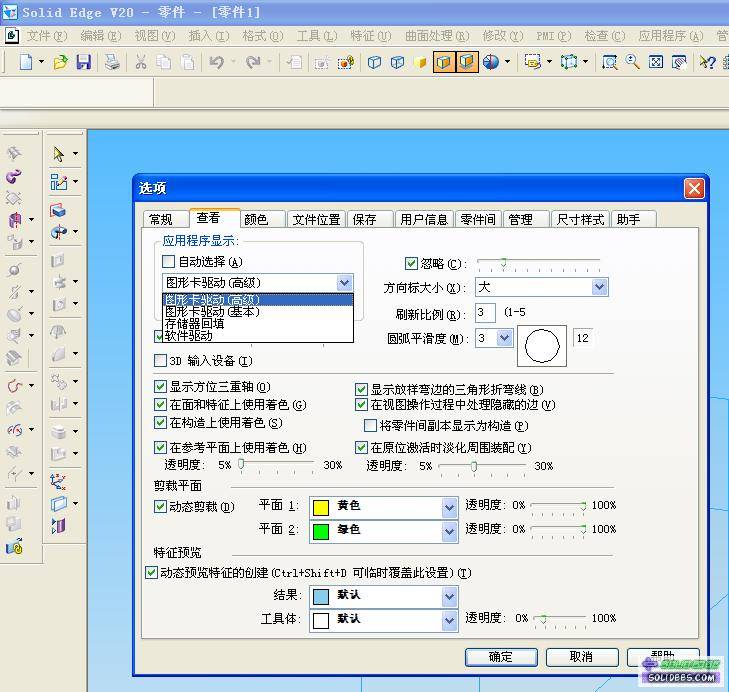Image resolution: width=729 pixels, height=692 pixels.
Task: Click the Help question-mark pointer icon
Action: [707, 62]
